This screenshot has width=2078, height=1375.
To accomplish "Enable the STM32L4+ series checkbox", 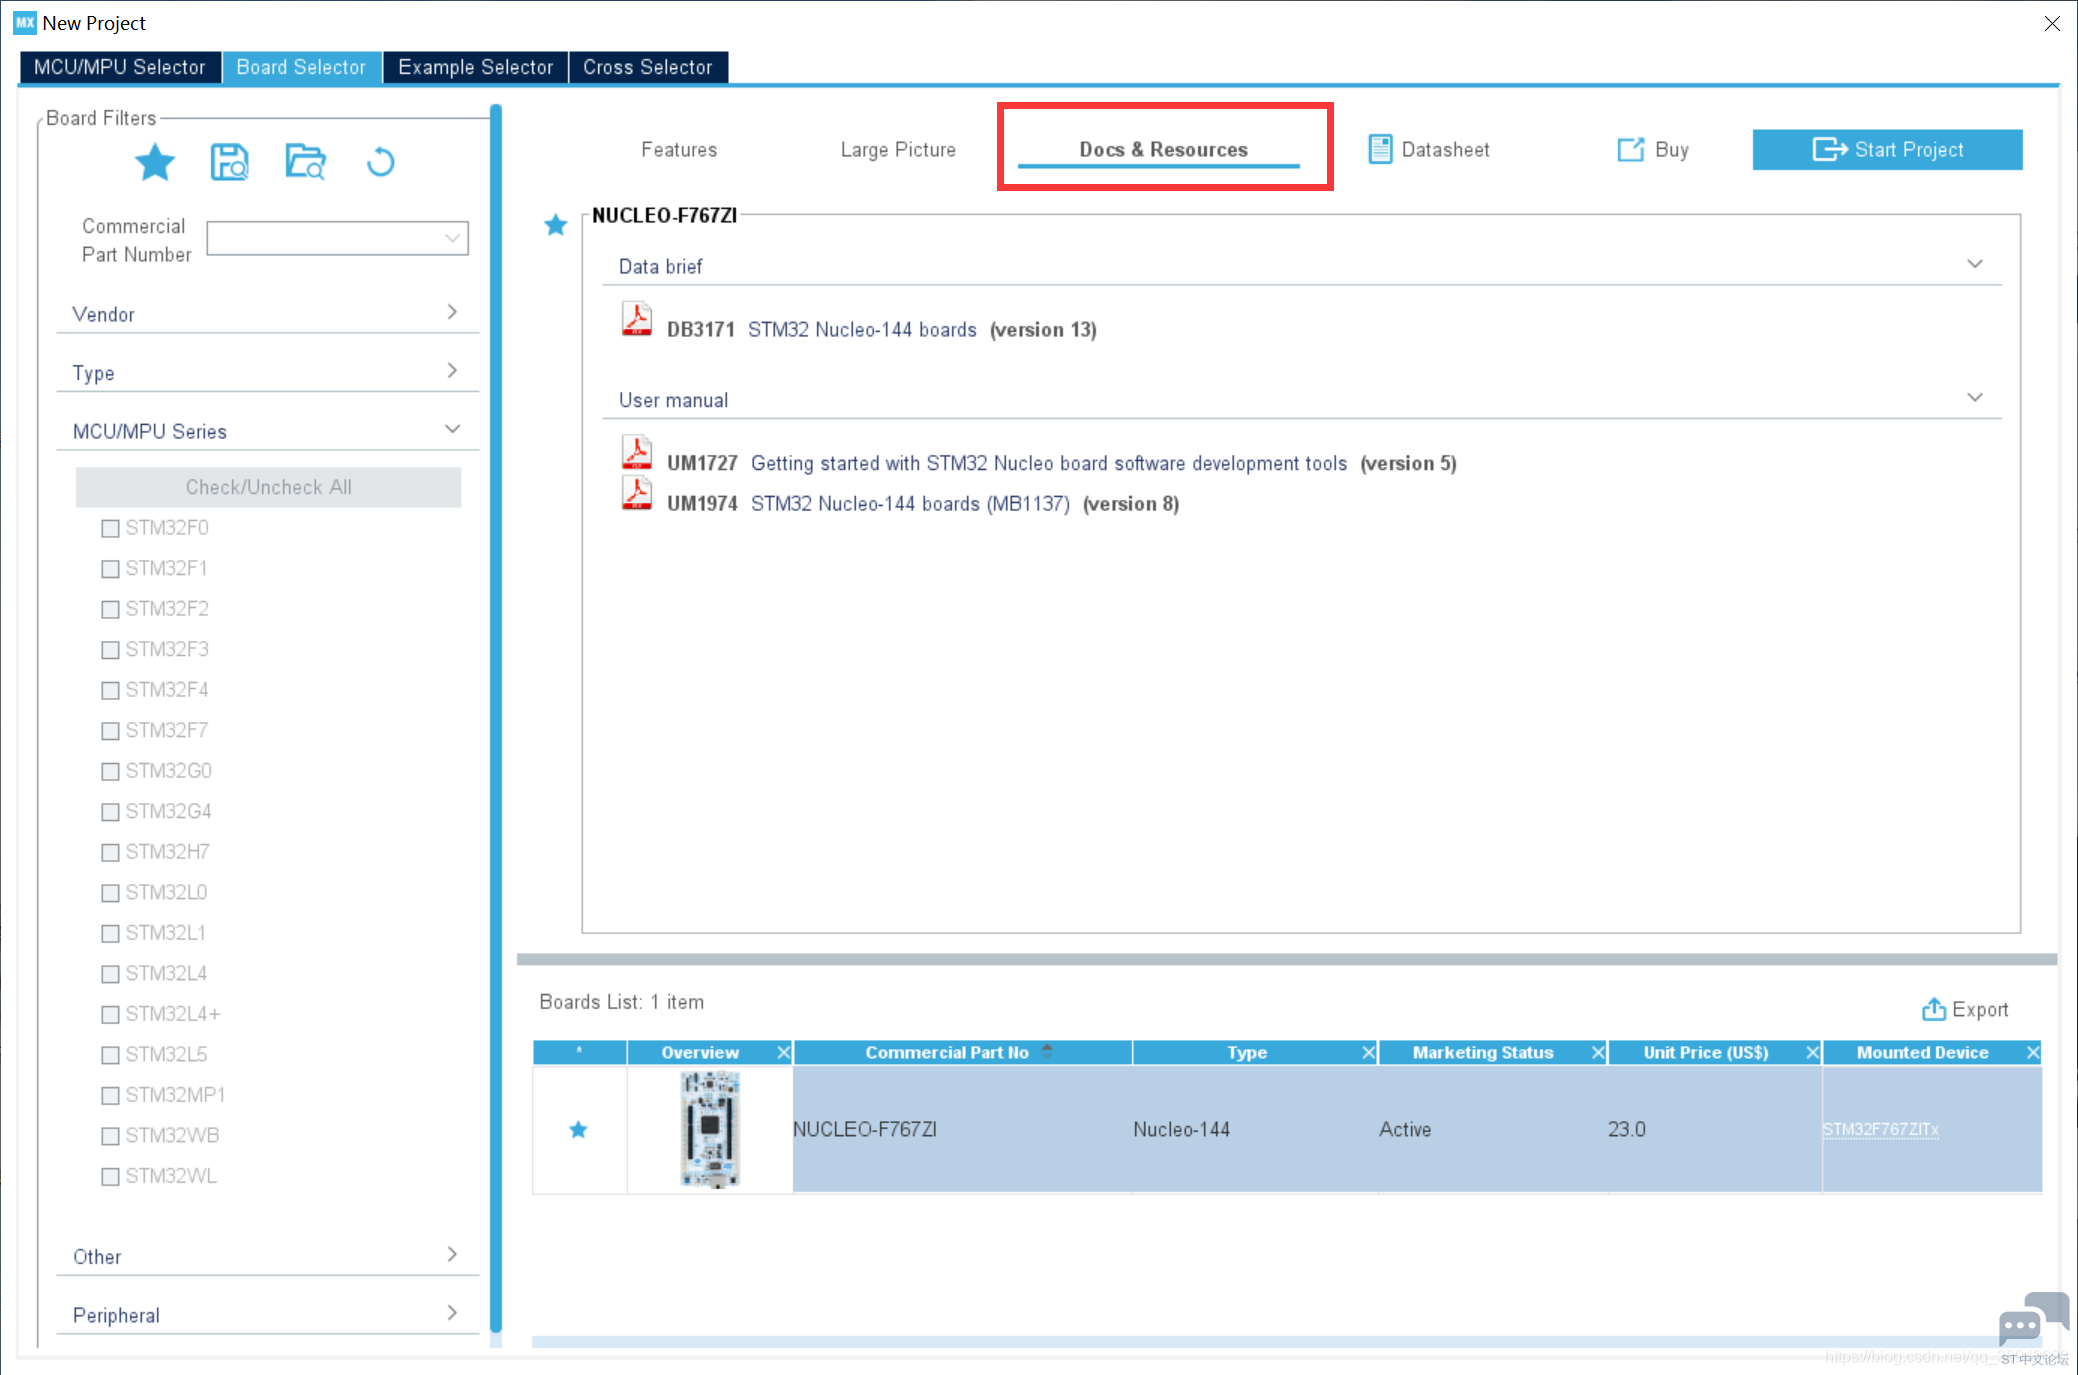I will point(110,1014).
